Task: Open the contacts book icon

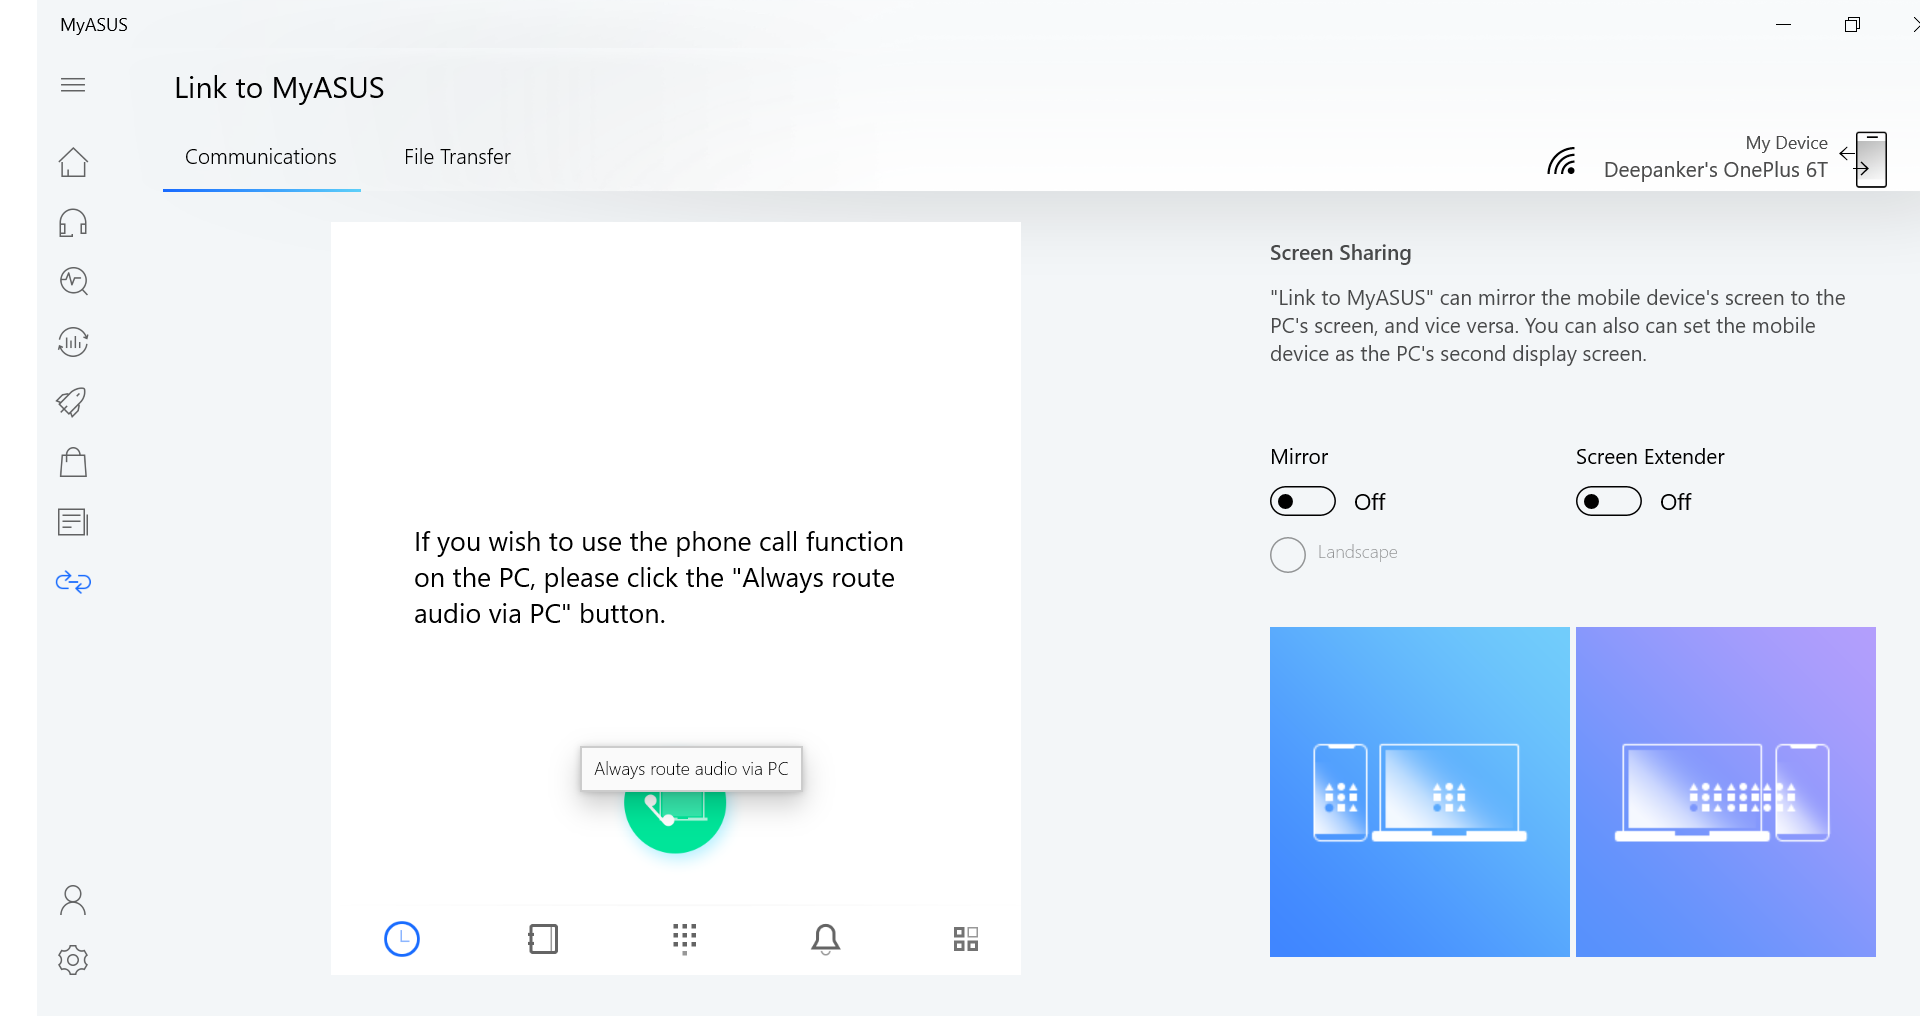Action: pos(543,939)
